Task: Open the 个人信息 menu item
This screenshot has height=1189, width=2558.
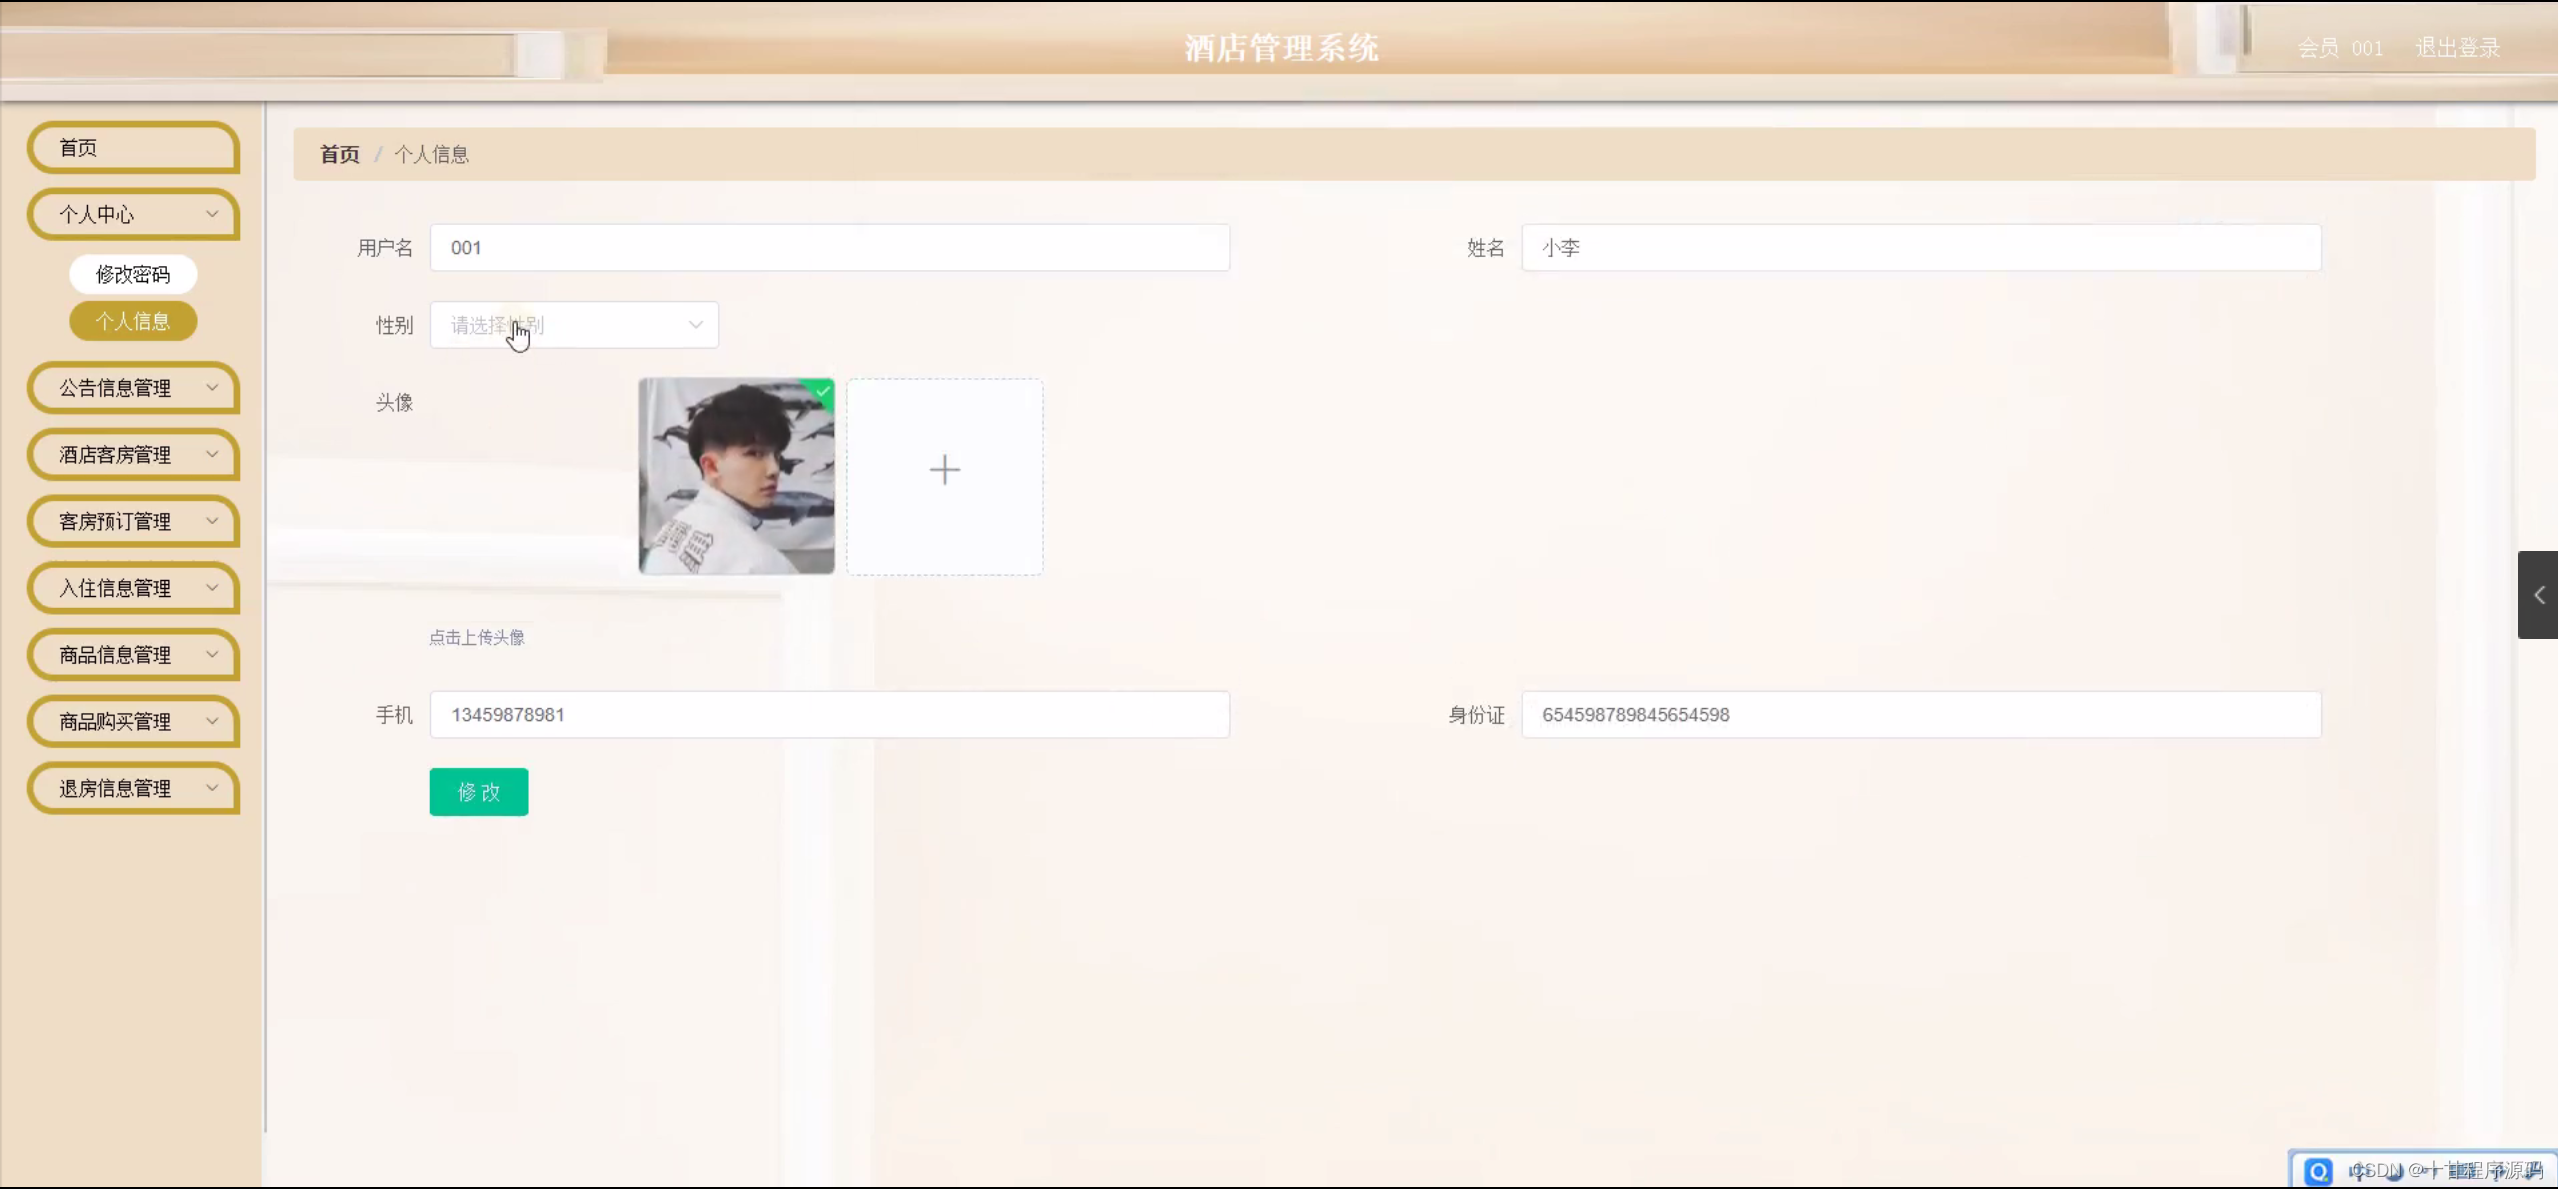Action: point(133,321)
